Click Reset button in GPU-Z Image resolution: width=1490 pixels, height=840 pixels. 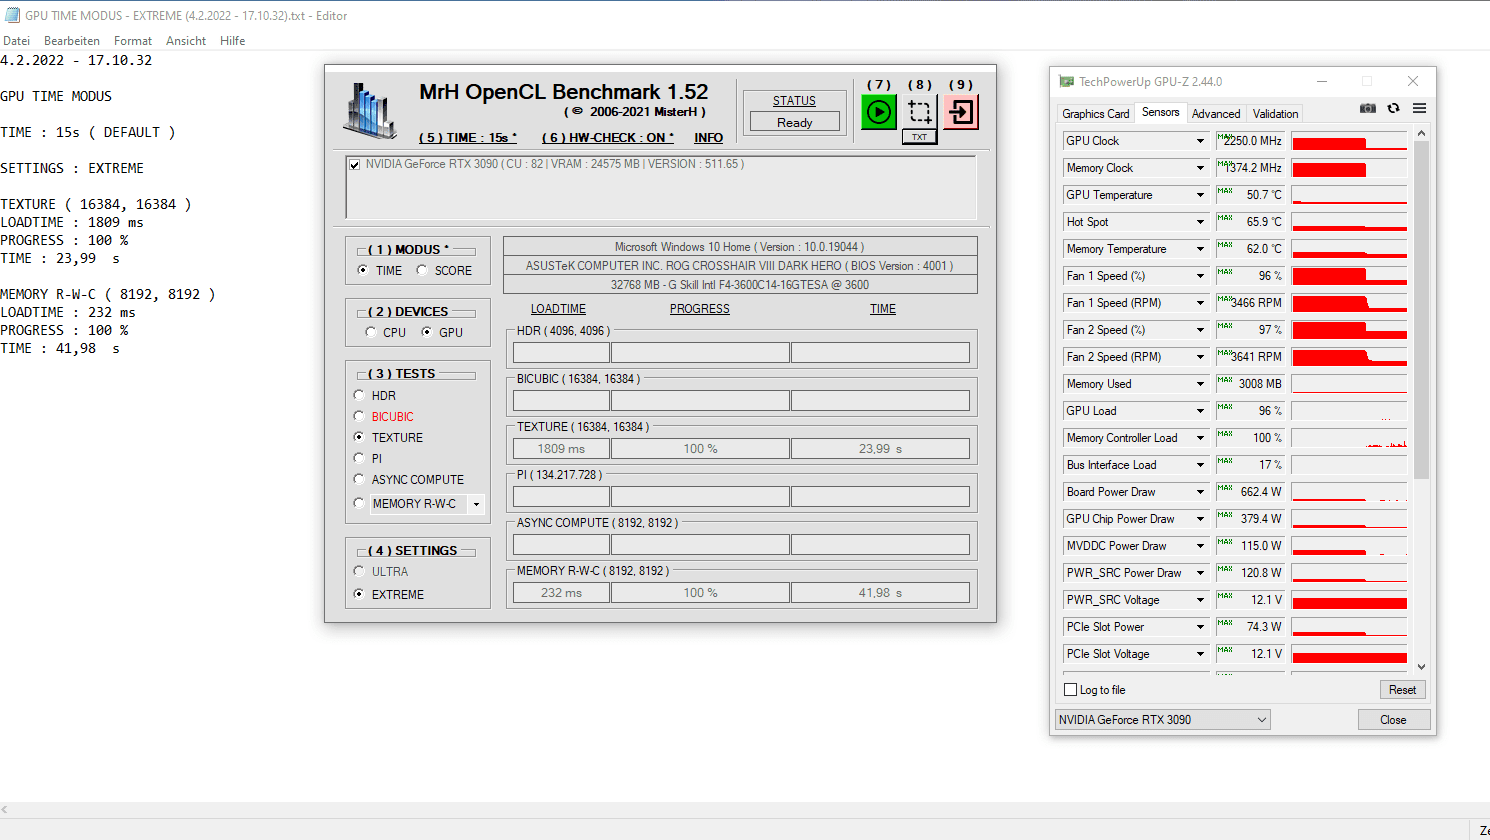click(1402, 690)
